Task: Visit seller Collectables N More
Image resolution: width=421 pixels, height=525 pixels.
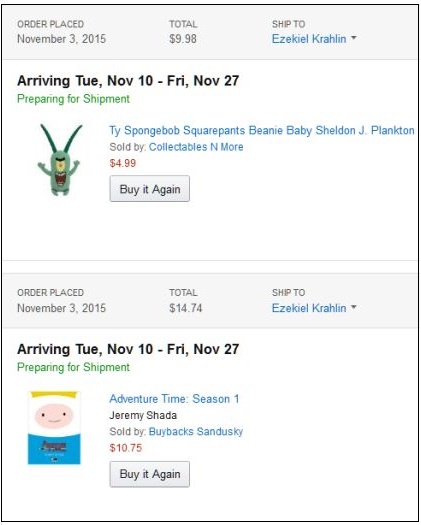Action: pyautogui.click(x=196, y=147)
